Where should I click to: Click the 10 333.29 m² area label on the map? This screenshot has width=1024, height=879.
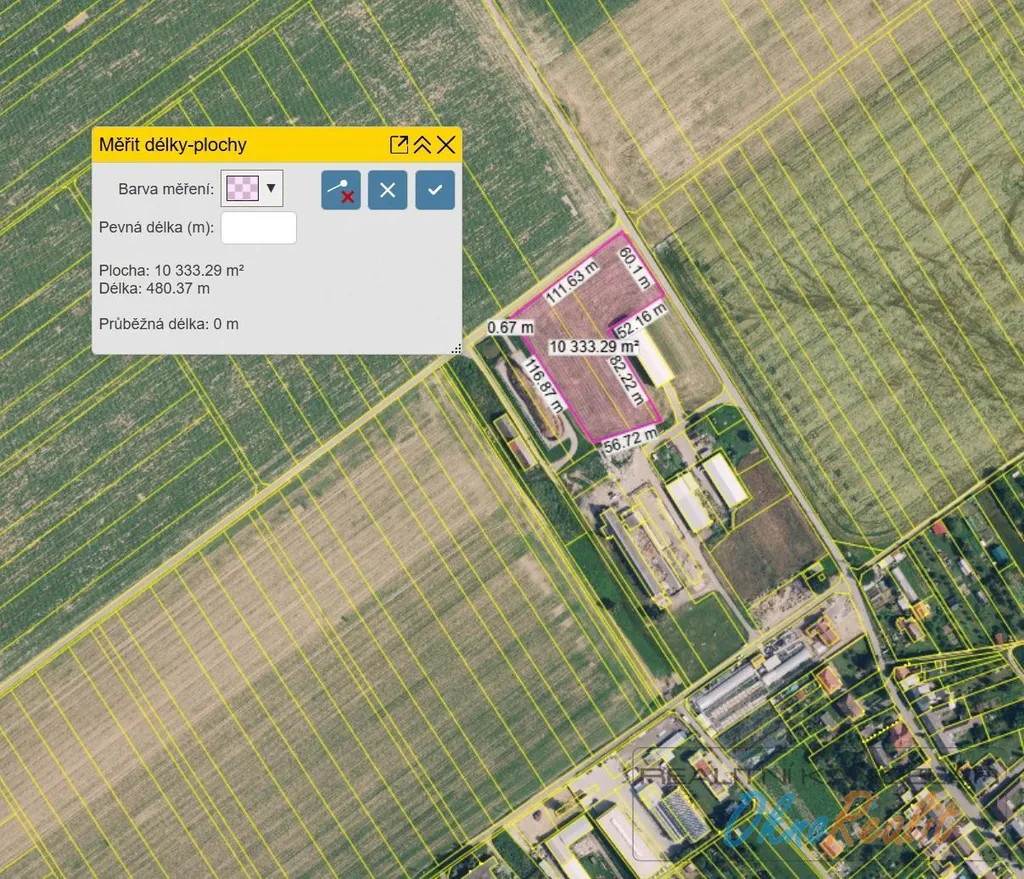[594, 346]
